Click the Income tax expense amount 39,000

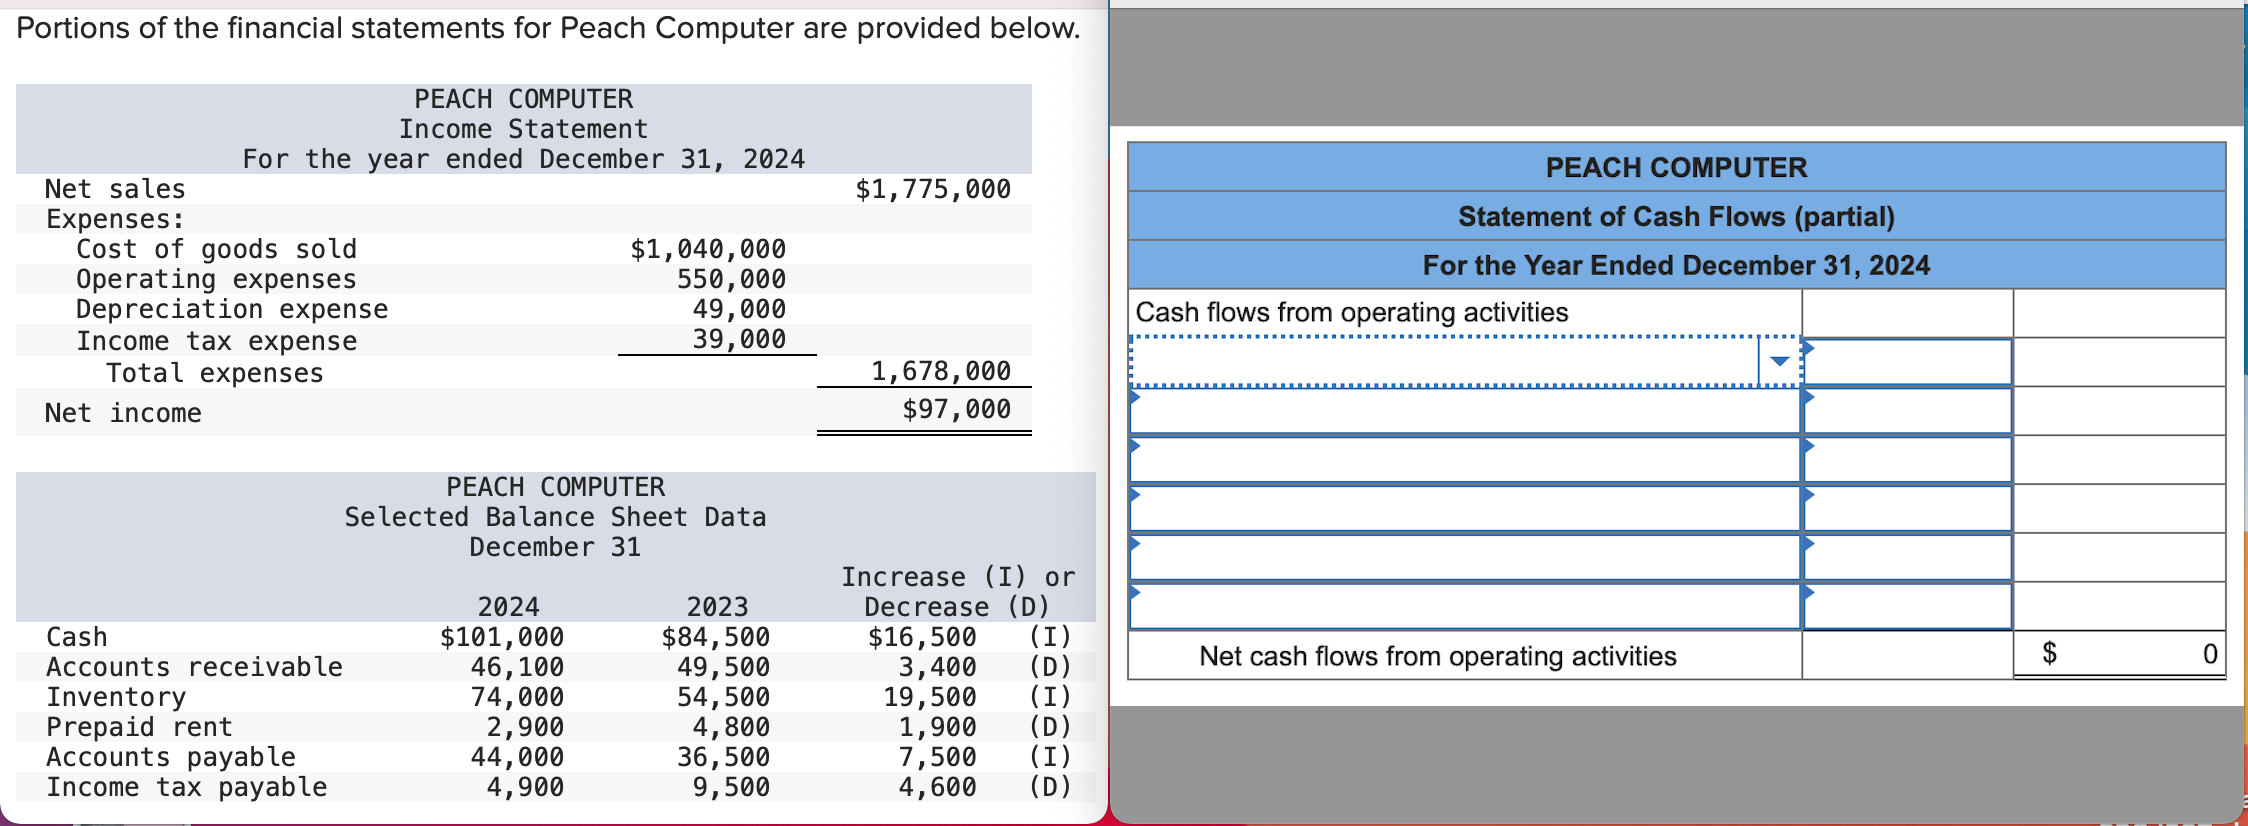click(x=739, y=339)
